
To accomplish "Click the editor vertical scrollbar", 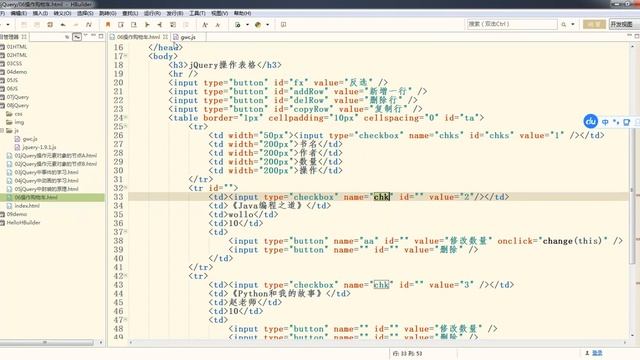I will point(633,190).
